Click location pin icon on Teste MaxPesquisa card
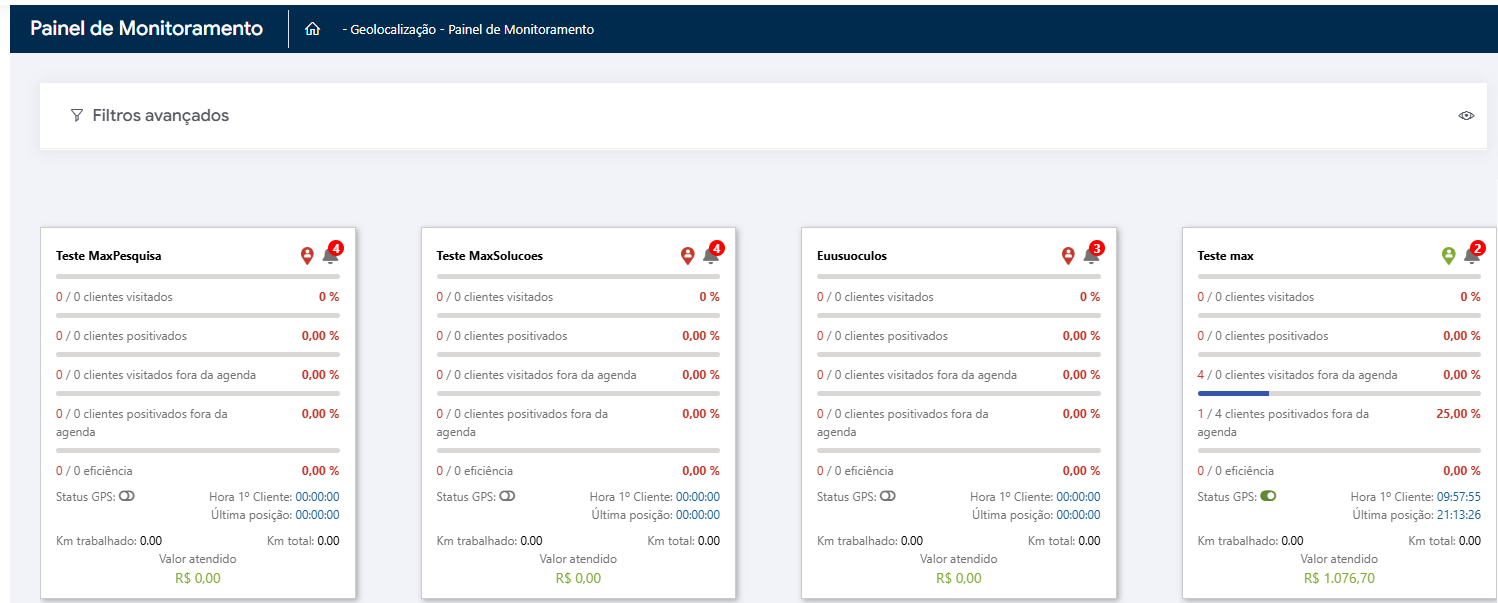1498x603 pixels. point(307,256)
